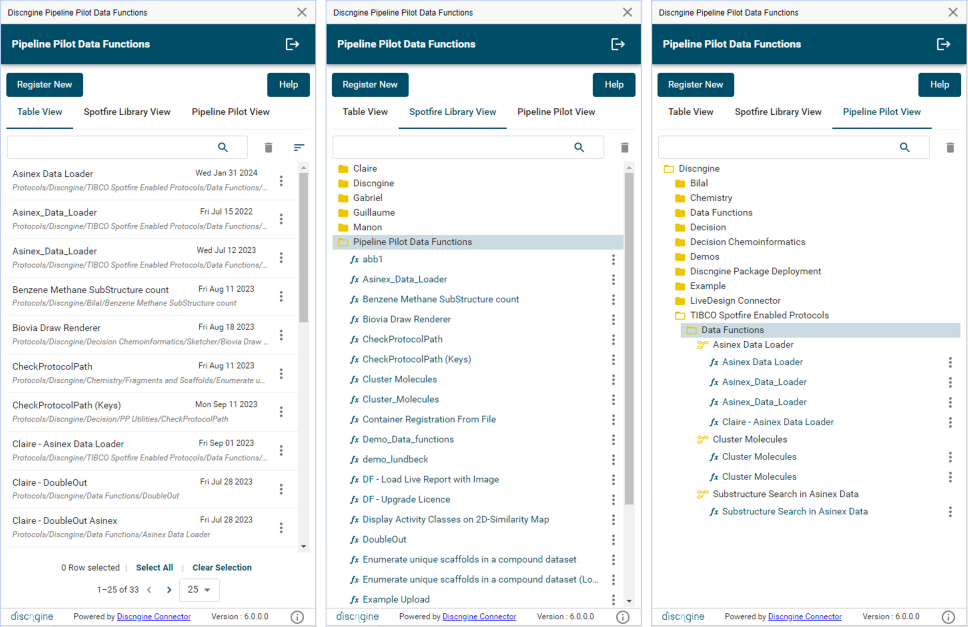Expand the Decision Chemoinformatics folder
Image resolution: width=968 pixels, height=627 pixels.
[680, 242]
